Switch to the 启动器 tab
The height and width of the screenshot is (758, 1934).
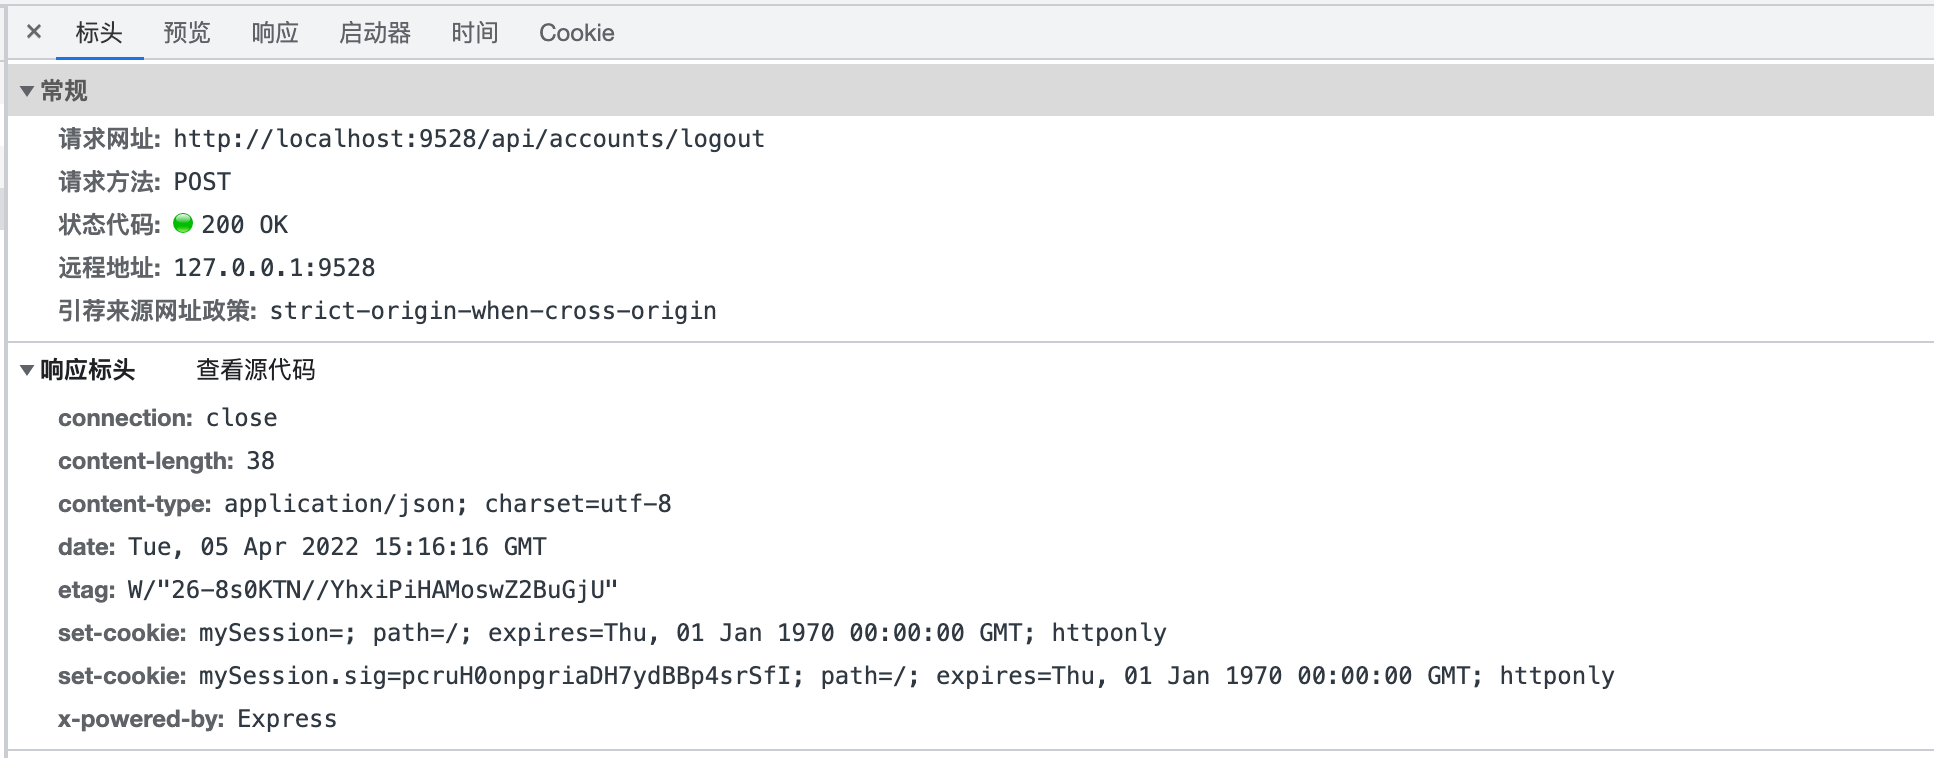pyautogui.click(x=375, y=32)
